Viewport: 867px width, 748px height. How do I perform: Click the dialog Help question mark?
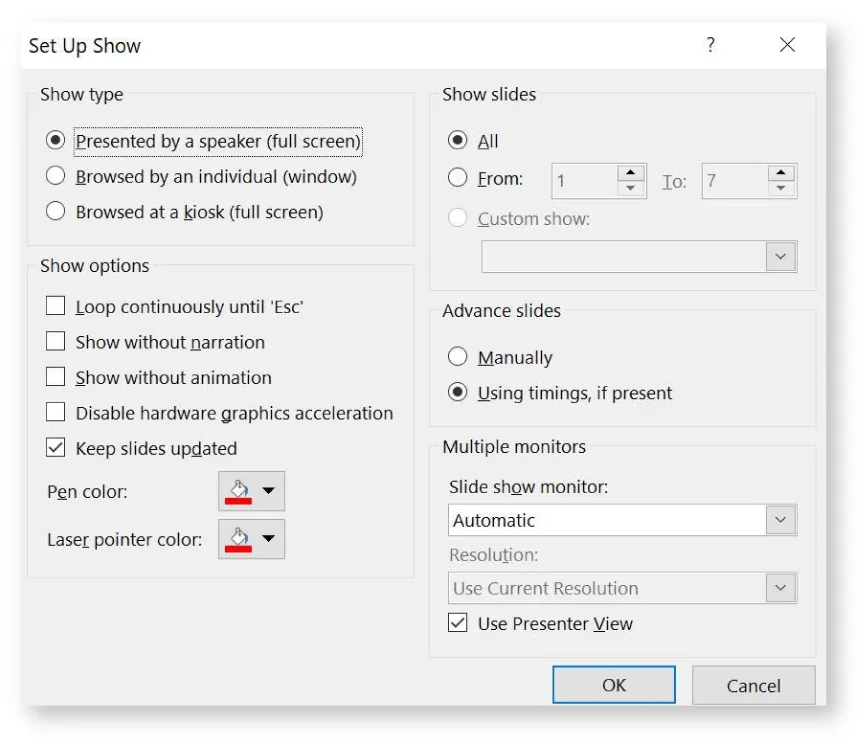pos(710,45)
